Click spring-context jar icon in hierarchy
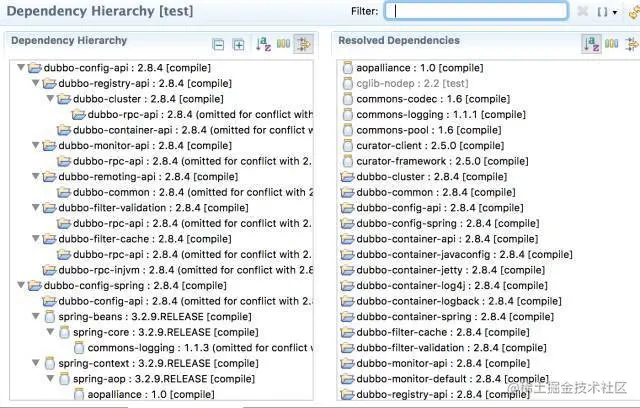640x408 pixels. coord(49,363)
